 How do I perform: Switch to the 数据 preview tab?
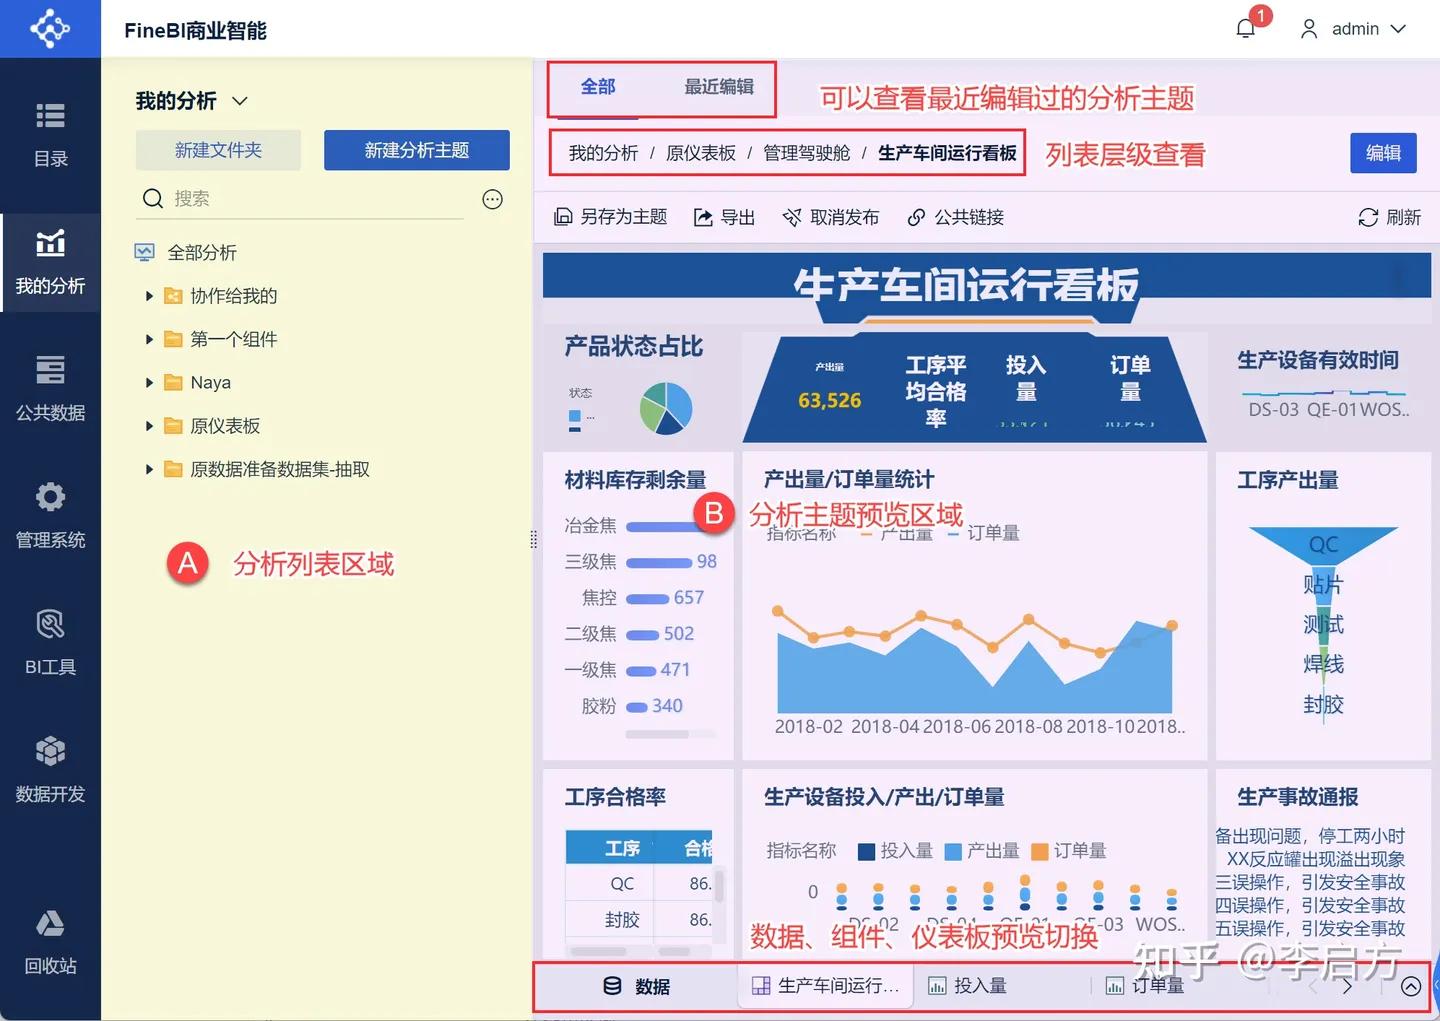pos(640,986)
